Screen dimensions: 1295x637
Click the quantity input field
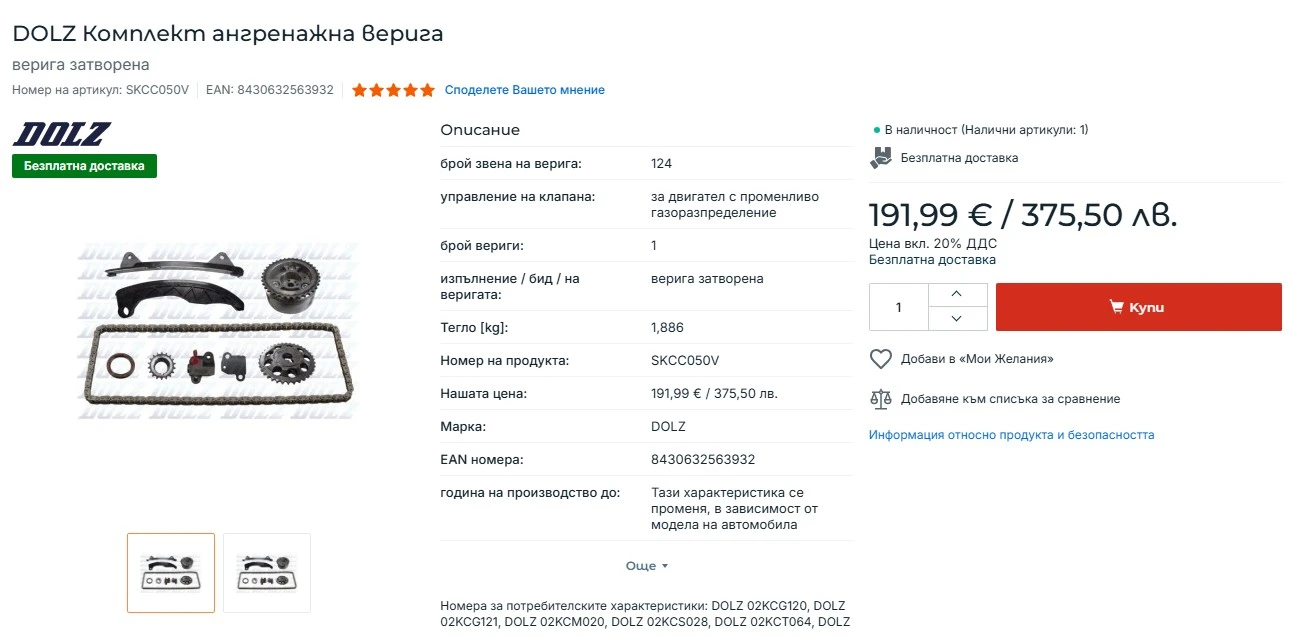[898, 307]
